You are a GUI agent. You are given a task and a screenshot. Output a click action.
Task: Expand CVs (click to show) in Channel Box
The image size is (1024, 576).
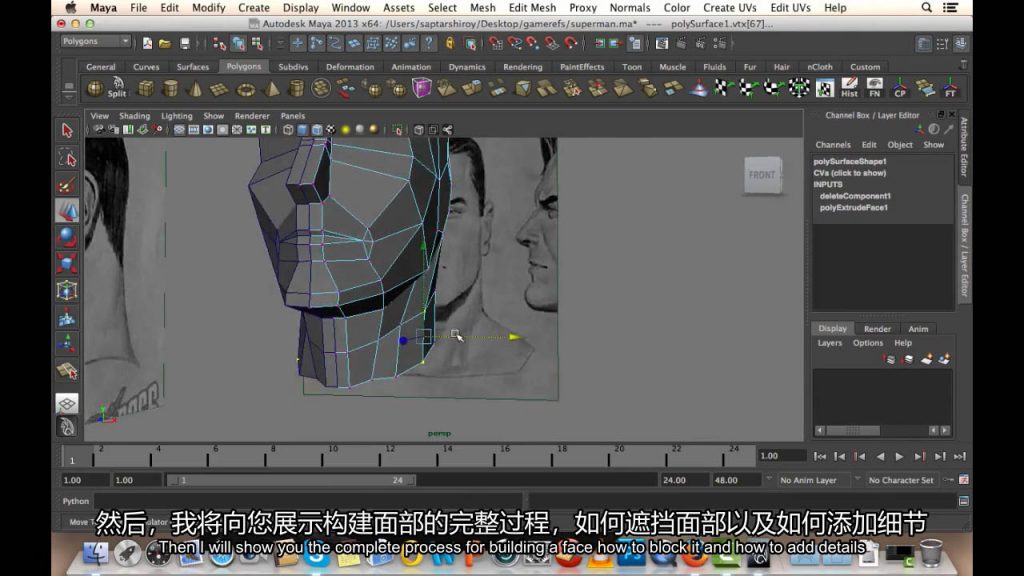[850, 173]
